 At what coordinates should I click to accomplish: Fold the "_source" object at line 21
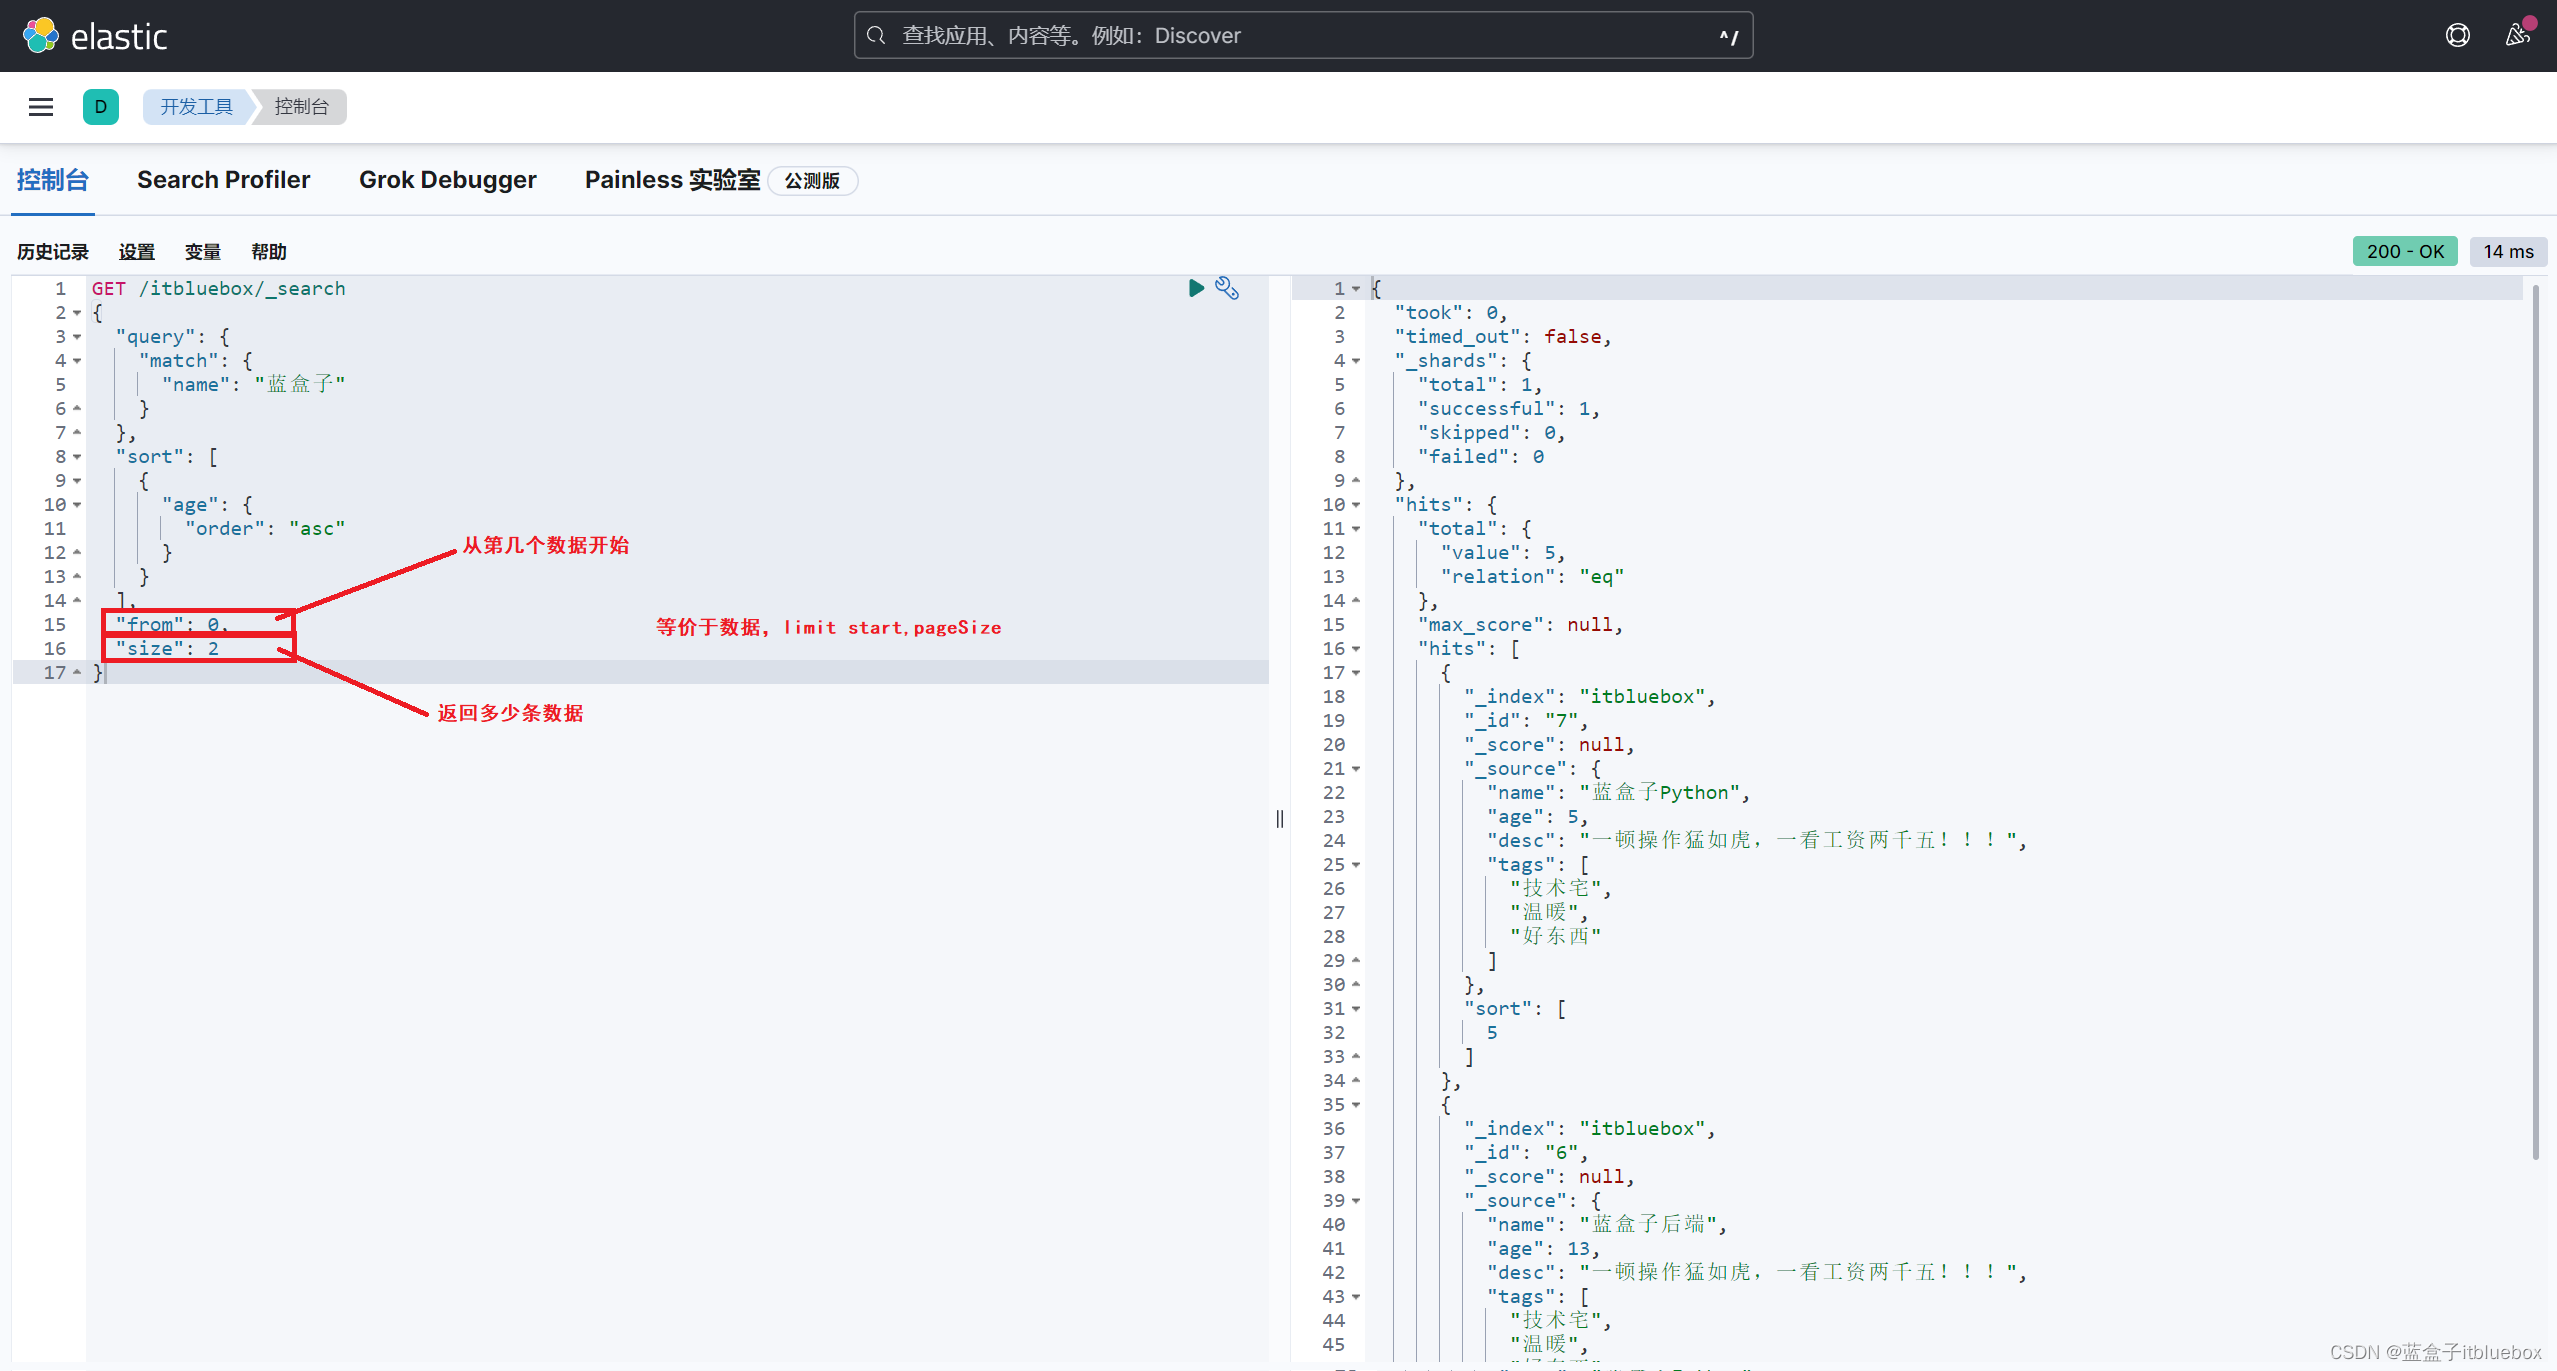(1356, 769)
